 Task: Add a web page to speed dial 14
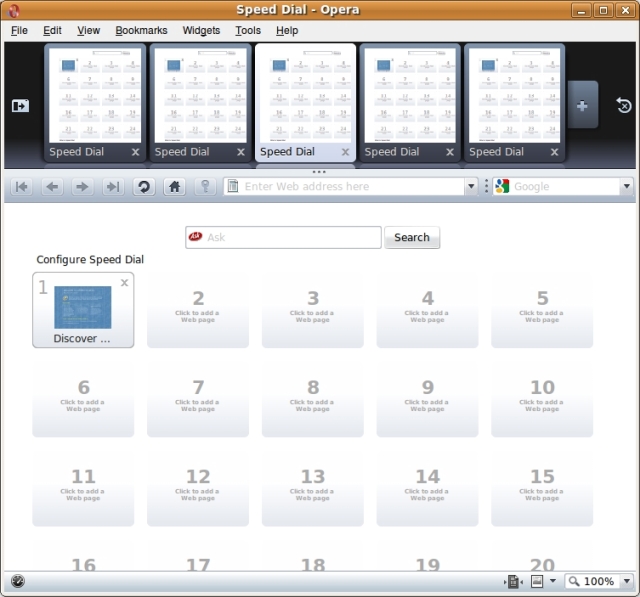[x=427, y=489]
